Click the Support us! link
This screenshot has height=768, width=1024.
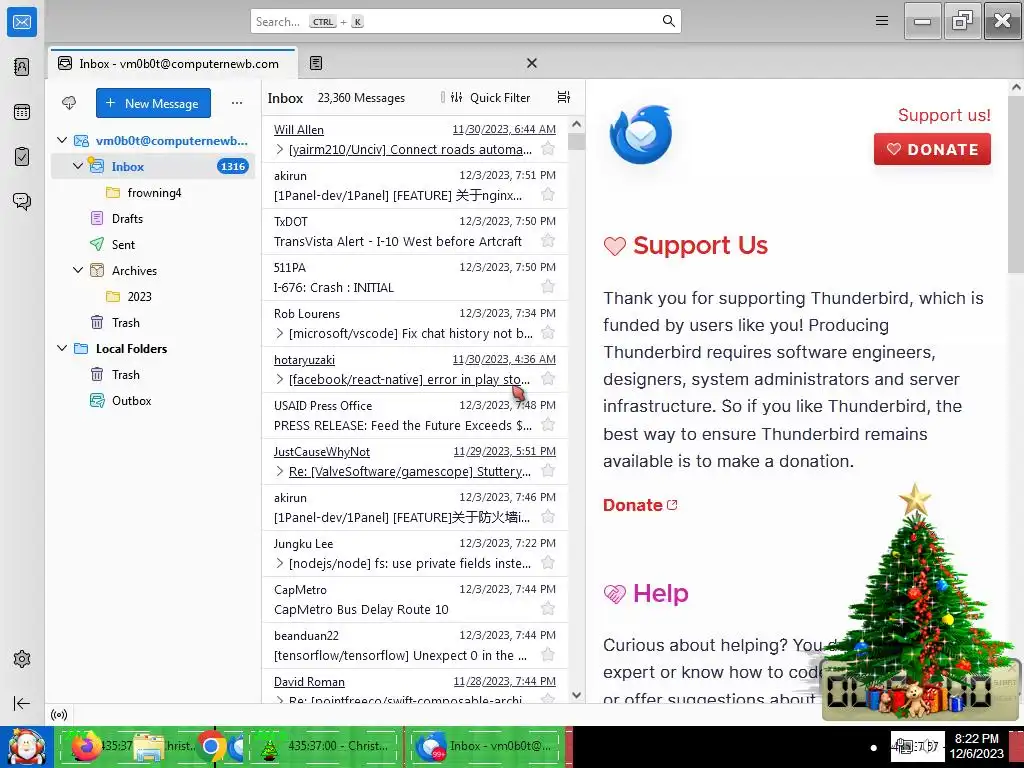[x=944, y=115]
